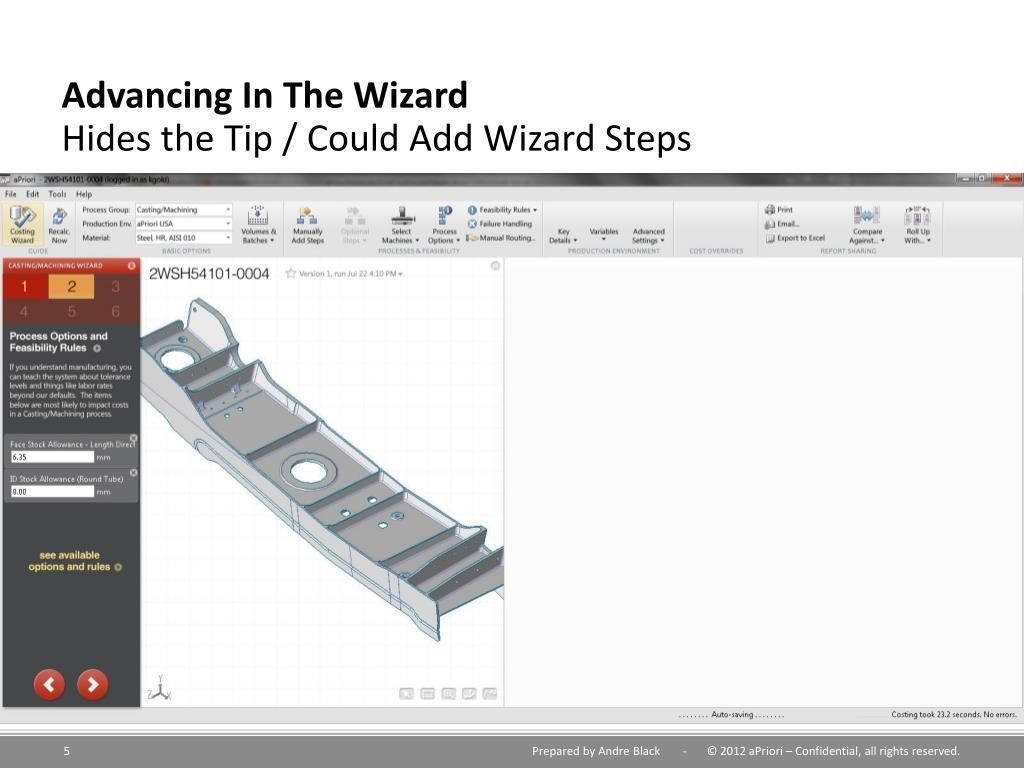
Task: Open Process Options tool
Action: tap(444, 225)
